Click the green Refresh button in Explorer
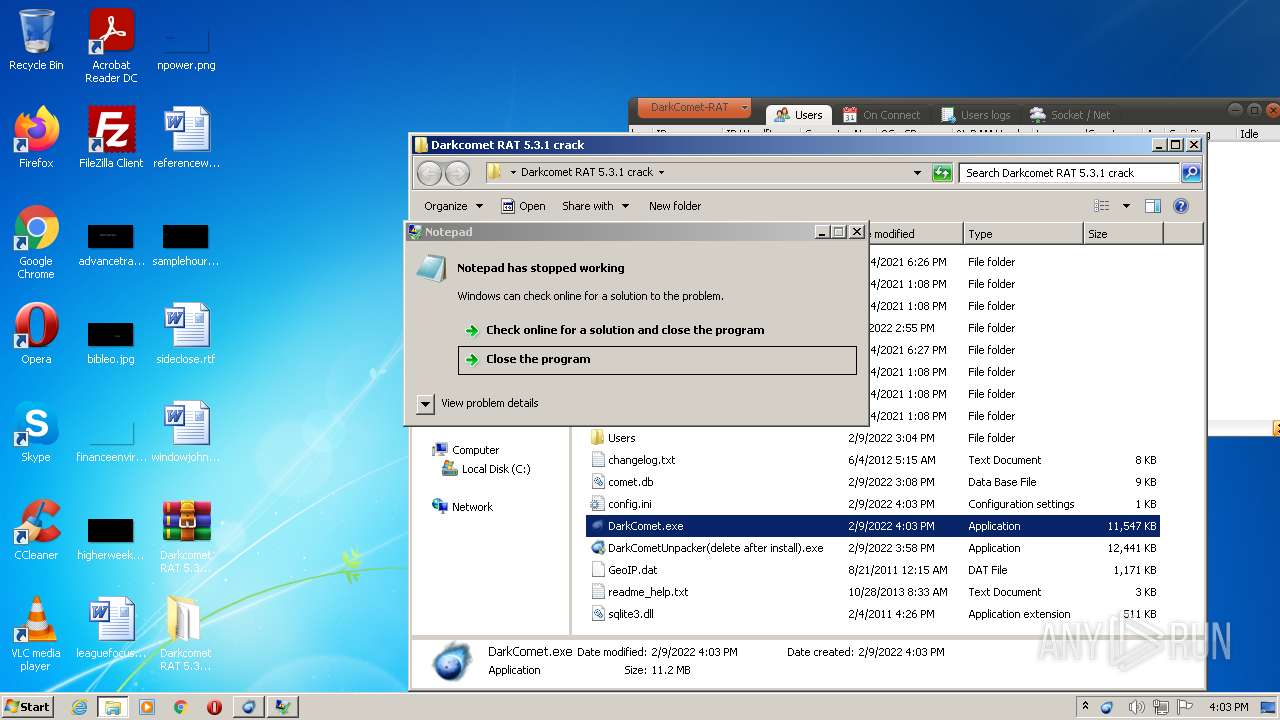 pyautogui.click(x=941, y=173)
